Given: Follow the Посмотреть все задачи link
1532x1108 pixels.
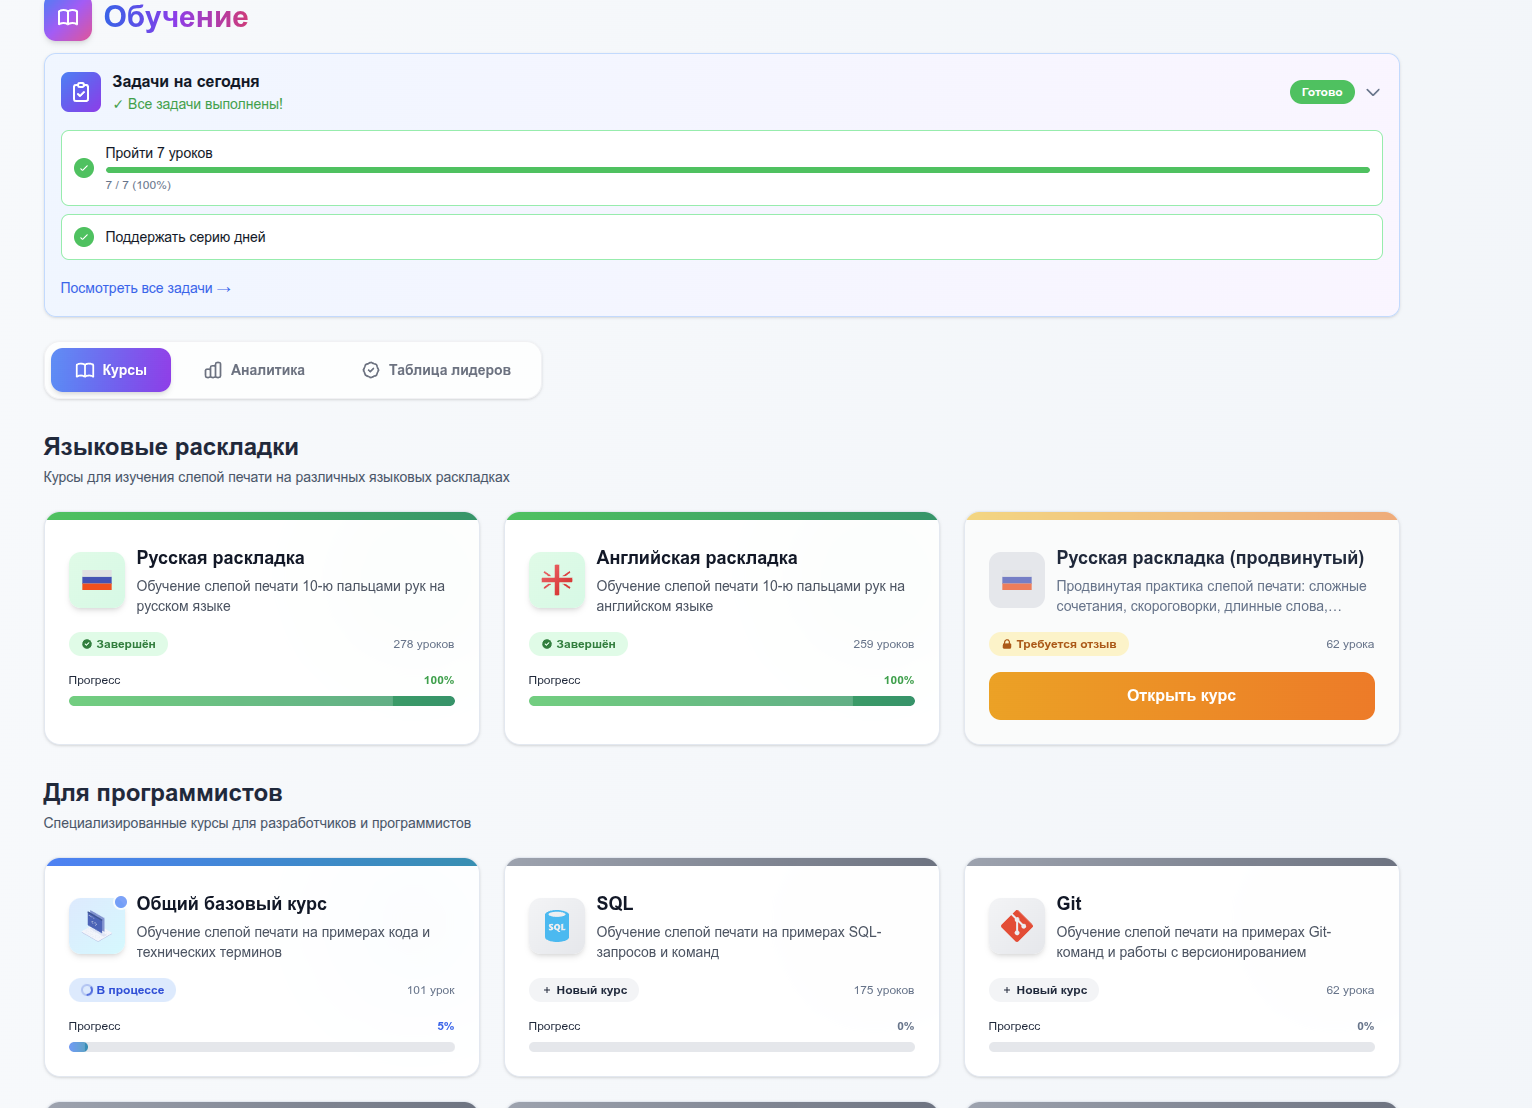Looking at the screenshot, I should 146,288.
